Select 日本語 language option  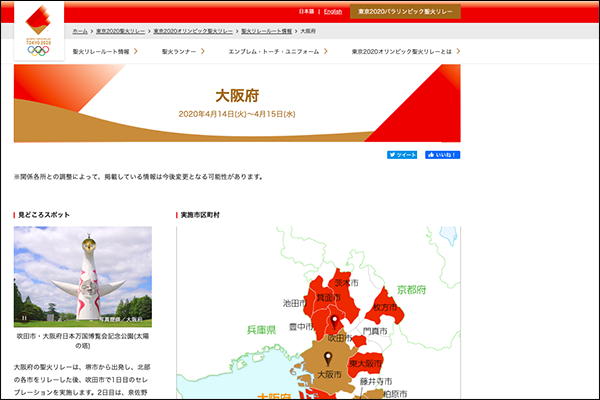[x=307, y=11]
